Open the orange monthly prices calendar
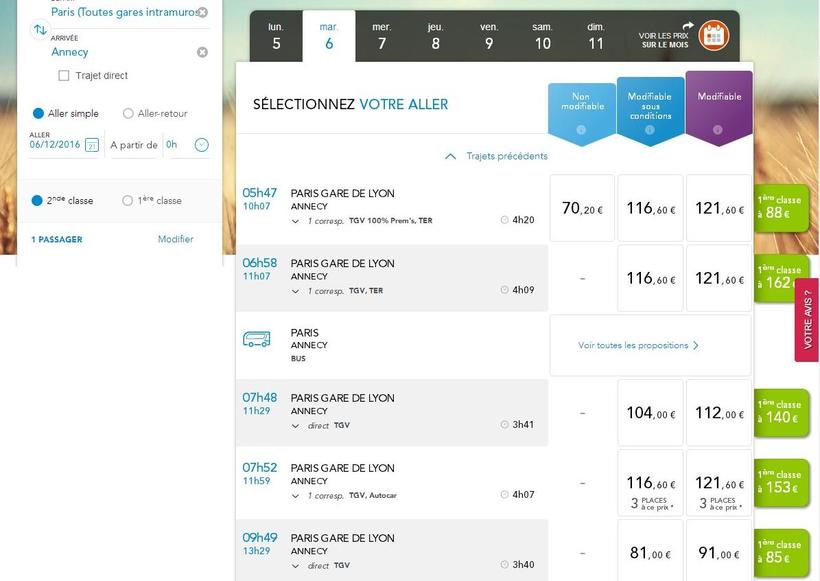820x581 pixels. 713,35
